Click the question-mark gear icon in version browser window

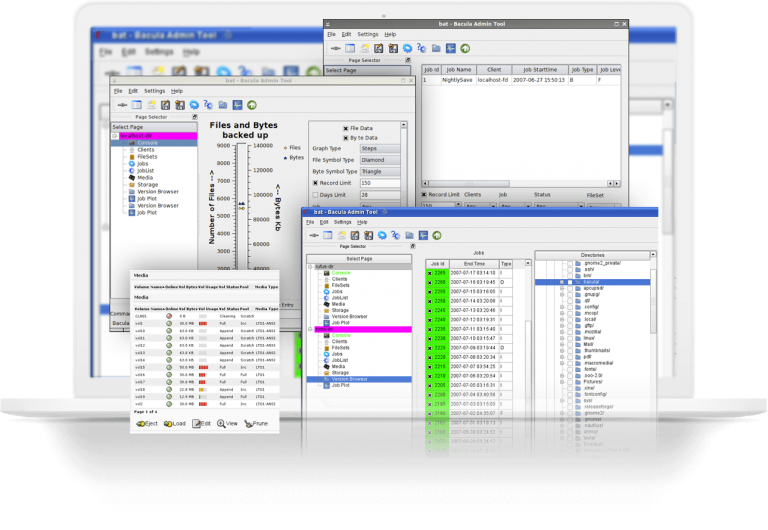(395, 236)
